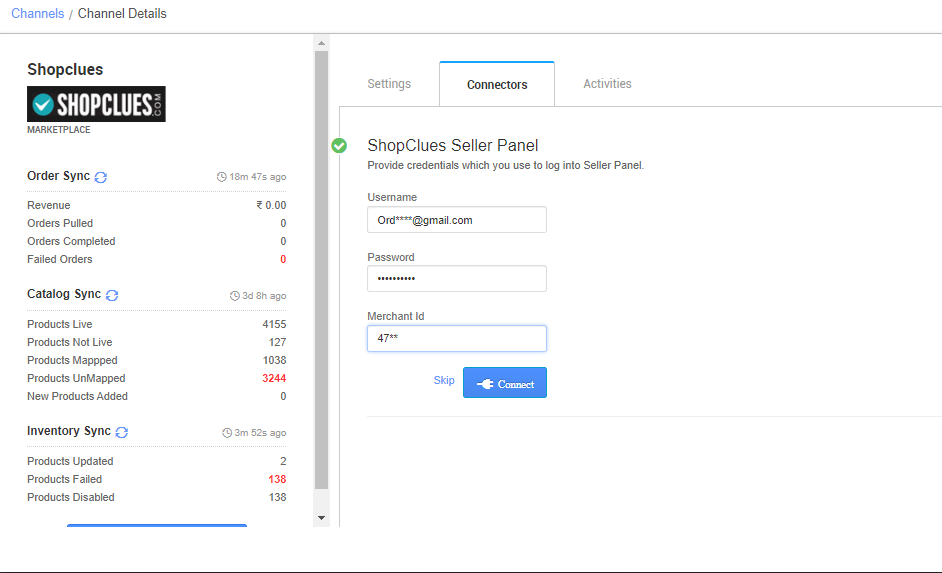
Task: Click the ShopClues Seller Panel heading
Action: (x=453, y=145)
